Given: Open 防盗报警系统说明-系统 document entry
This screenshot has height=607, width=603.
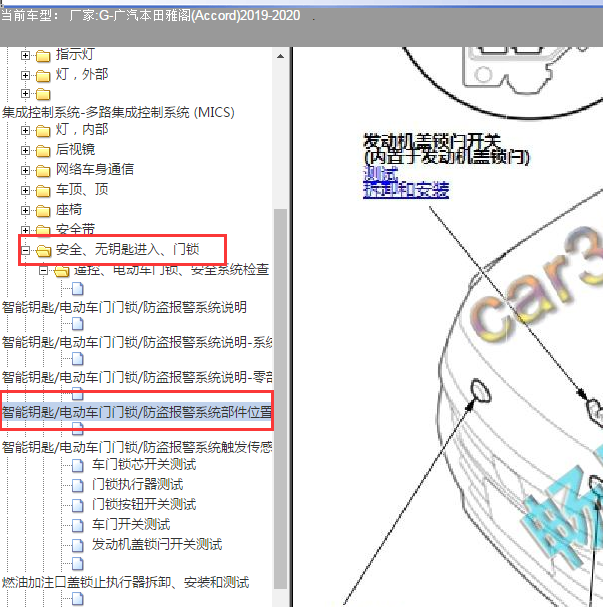Looking at the screenshot, I should tap(137, 342).
